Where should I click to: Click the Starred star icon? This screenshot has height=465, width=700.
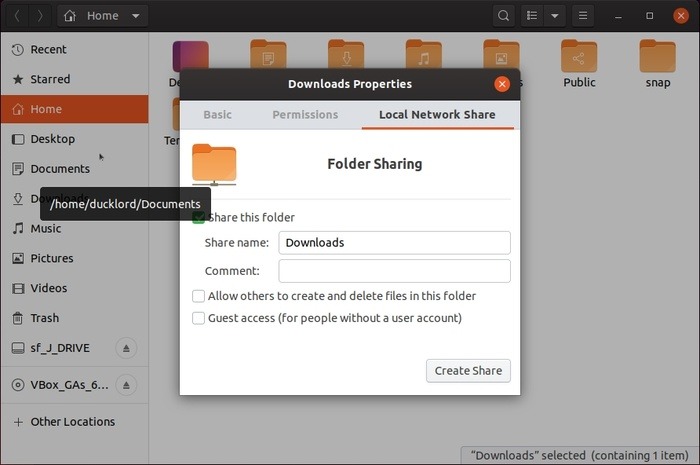[x=18, y=79]
